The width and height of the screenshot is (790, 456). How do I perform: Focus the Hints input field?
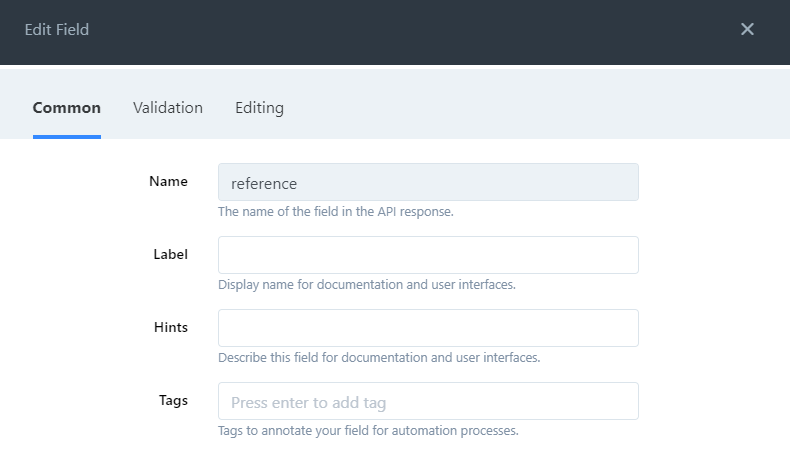tap(428, 328)
